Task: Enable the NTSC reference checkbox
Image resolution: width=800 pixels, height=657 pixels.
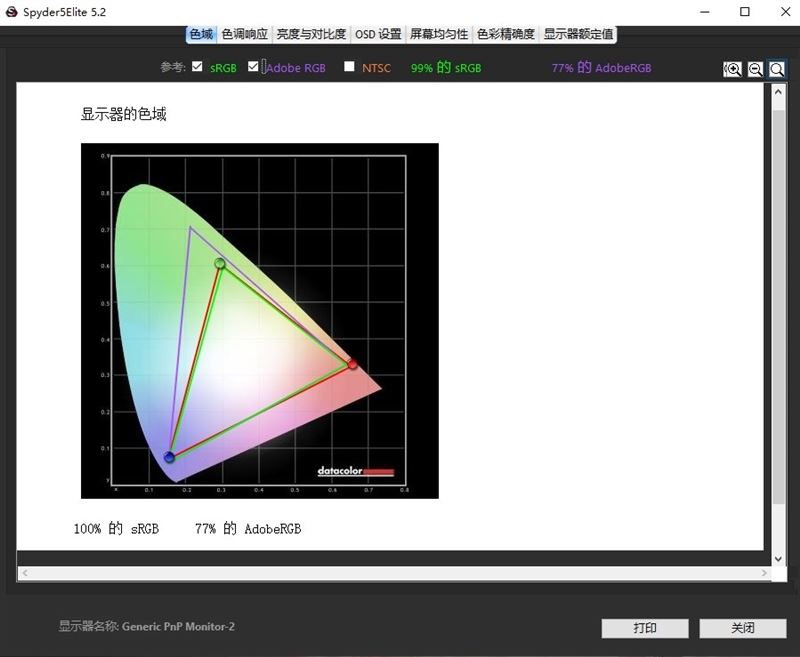Action: pos(349,66)
